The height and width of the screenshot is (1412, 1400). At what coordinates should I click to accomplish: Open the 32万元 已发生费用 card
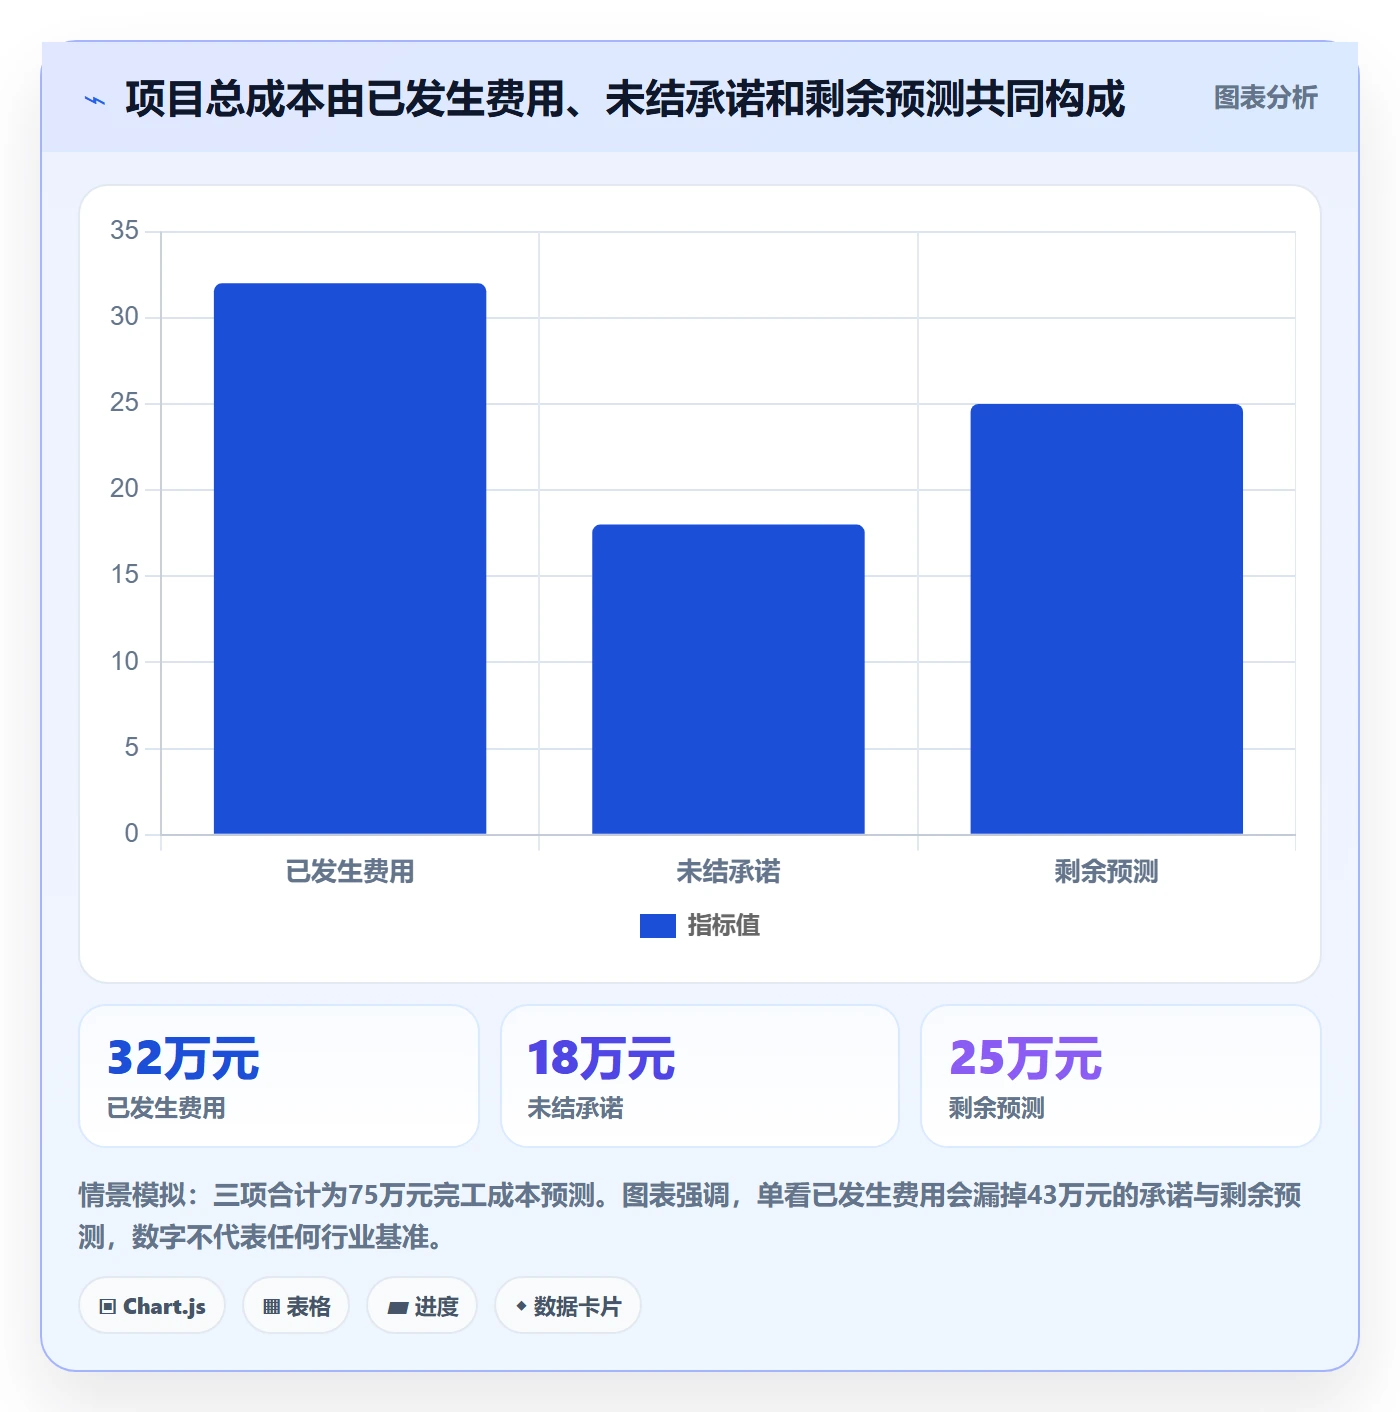pos(279,1076)
